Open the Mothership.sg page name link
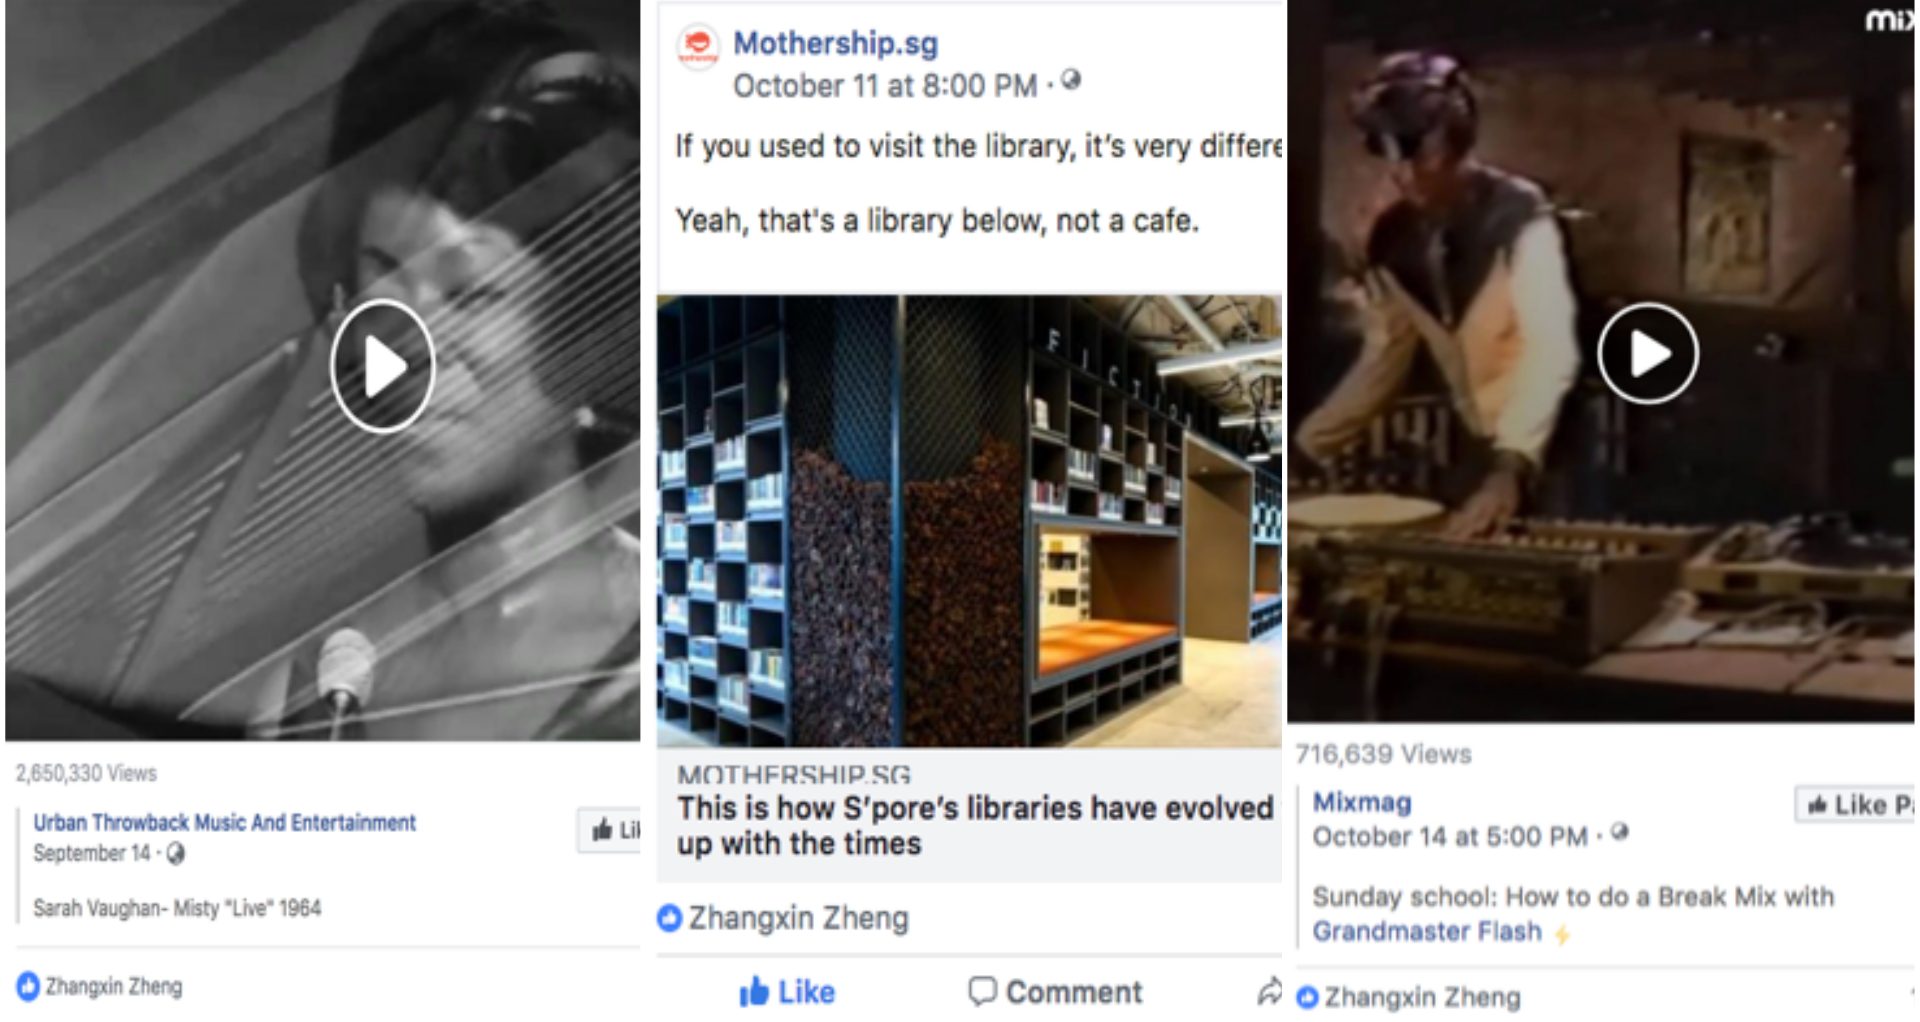The height and width of the screenshot is (1022, 1920). 835,43
